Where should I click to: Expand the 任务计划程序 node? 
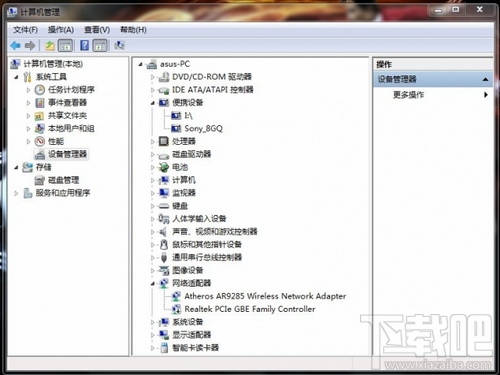point(28,90)
